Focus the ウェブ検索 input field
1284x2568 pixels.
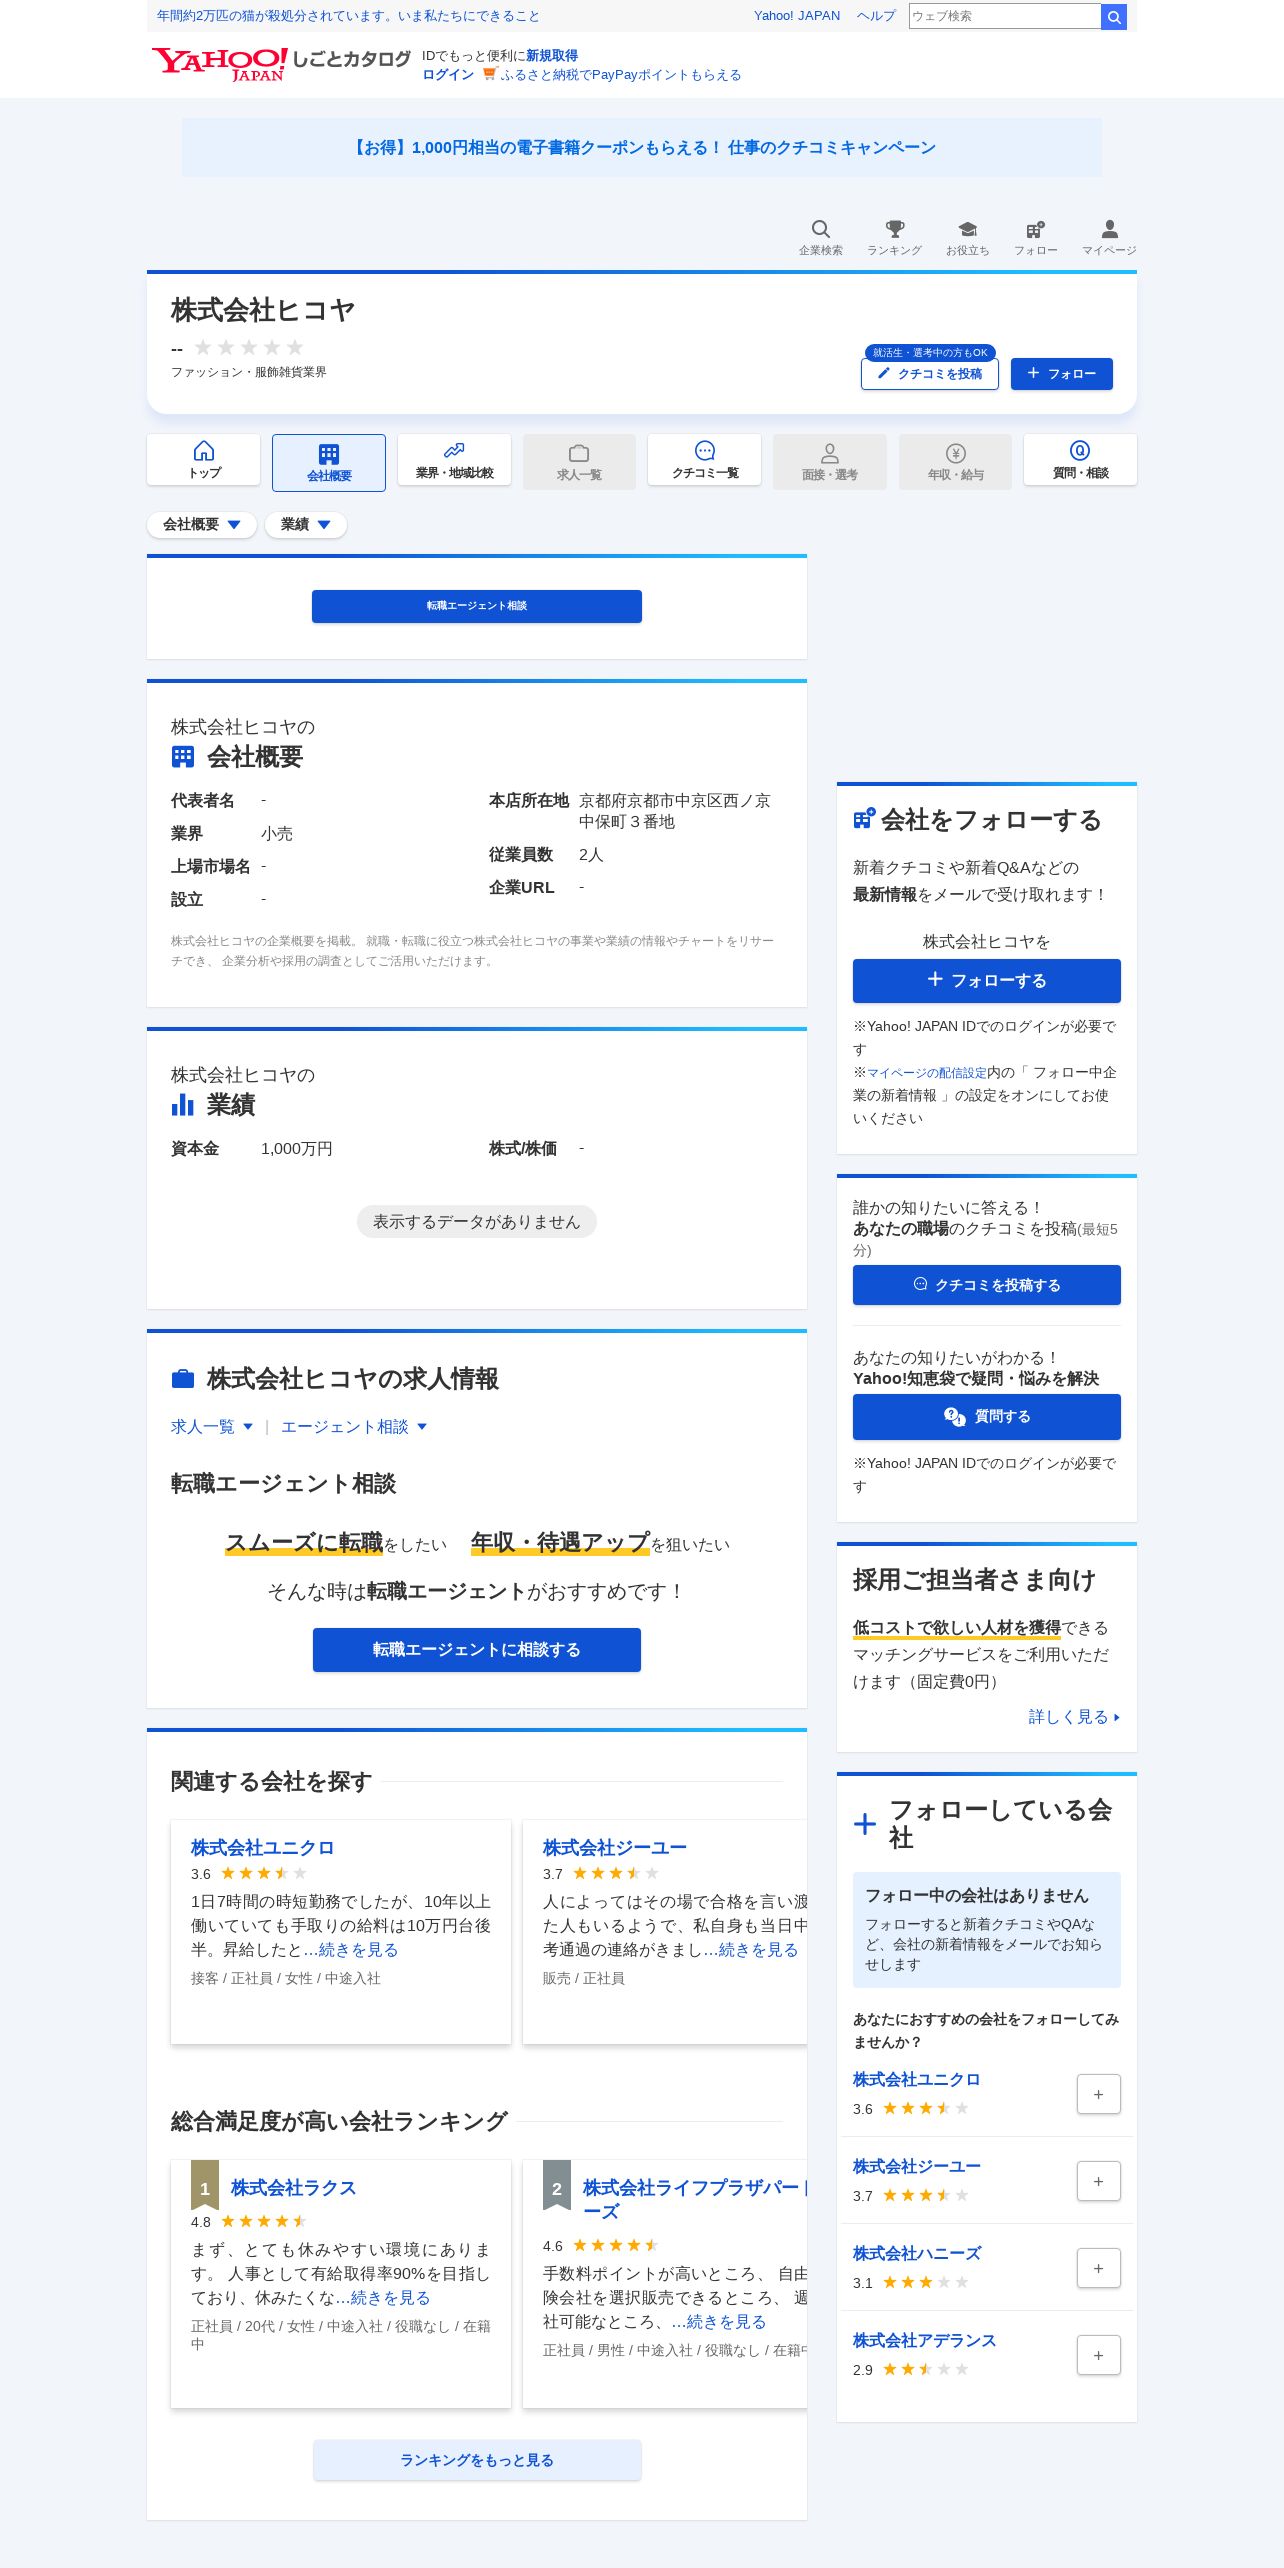(1004, 16)
